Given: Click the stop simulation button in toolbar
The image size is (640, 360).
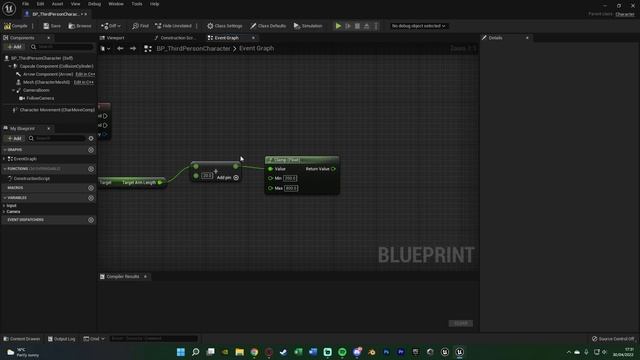Looking at the screenshot, I should [357, 26].
